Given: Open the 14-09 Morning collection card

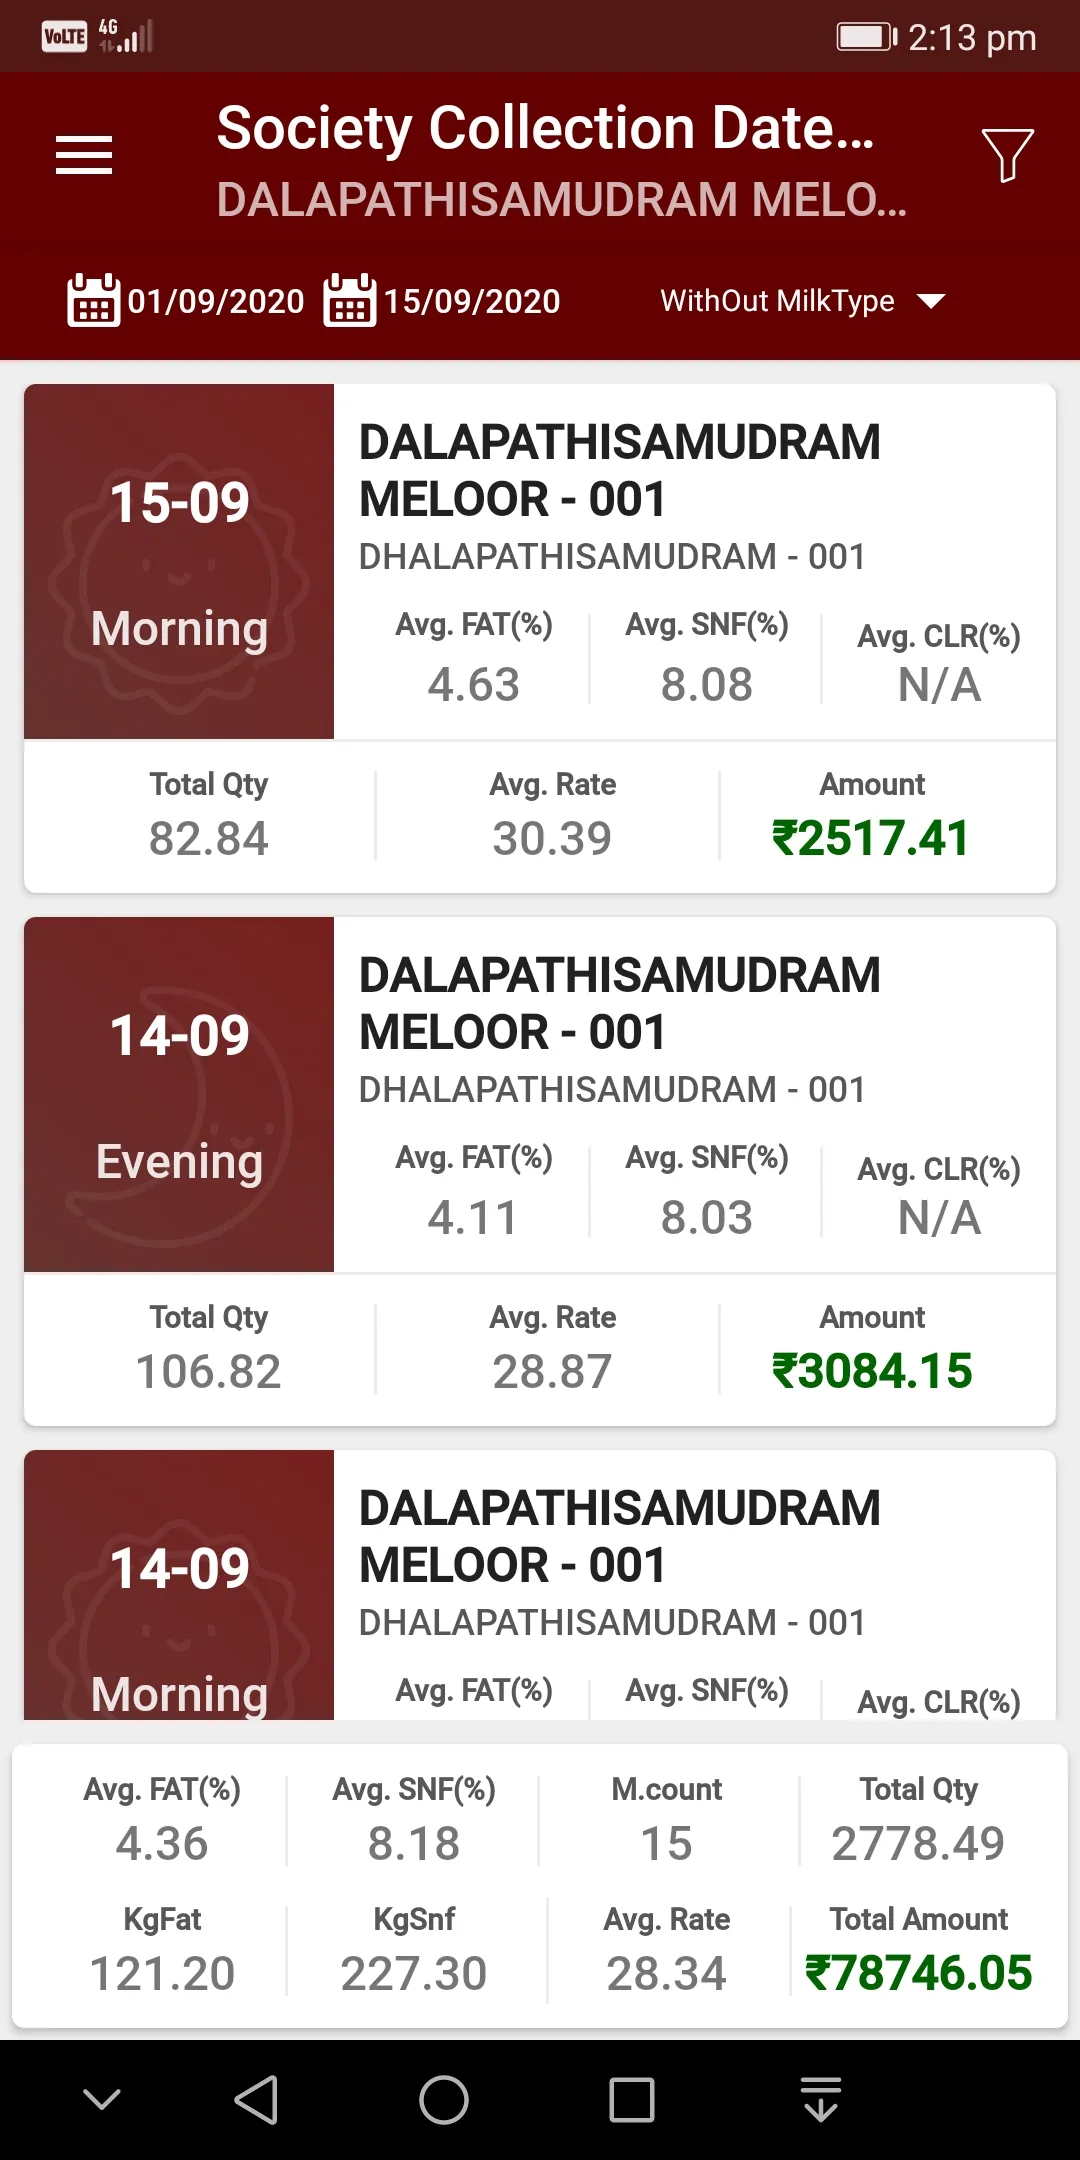Looking at the screenshot, I should 540,1585.
